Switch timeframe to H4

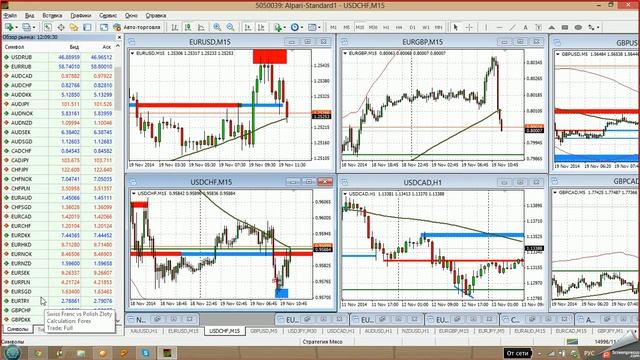[x=399, y=27]
